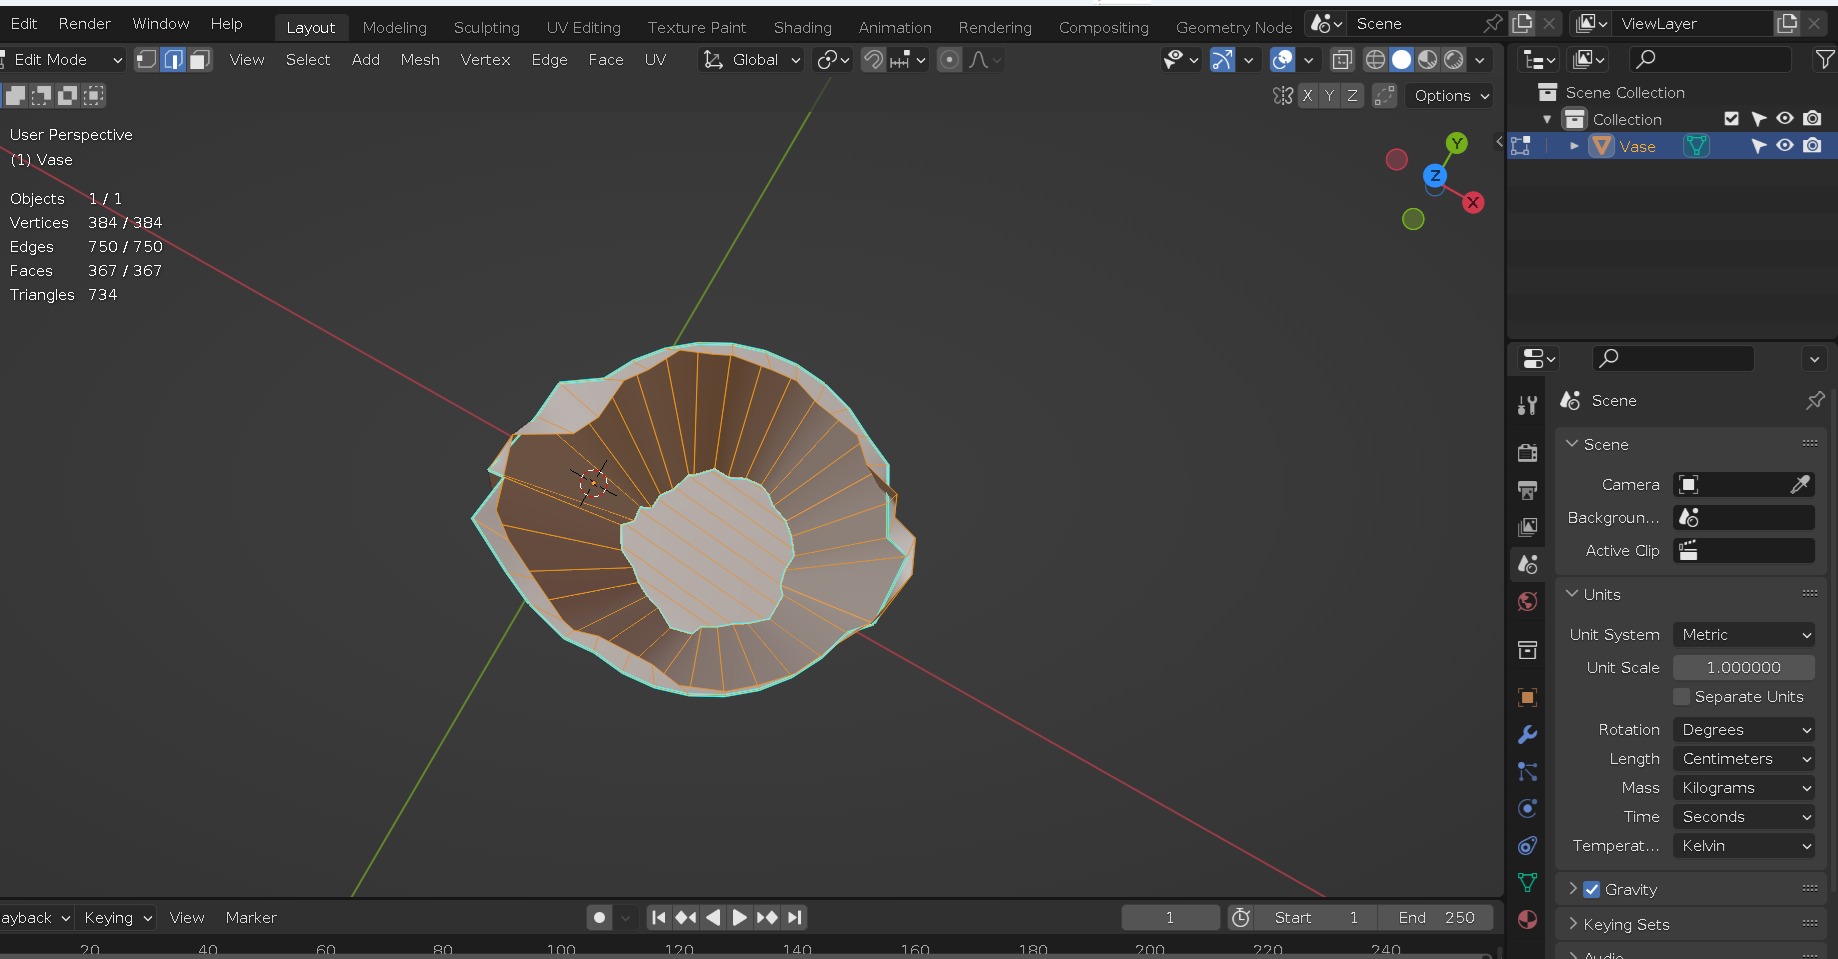Toggle Z axis mirror
This screenshot has height=959, width=1838.
click(1352, 95)
